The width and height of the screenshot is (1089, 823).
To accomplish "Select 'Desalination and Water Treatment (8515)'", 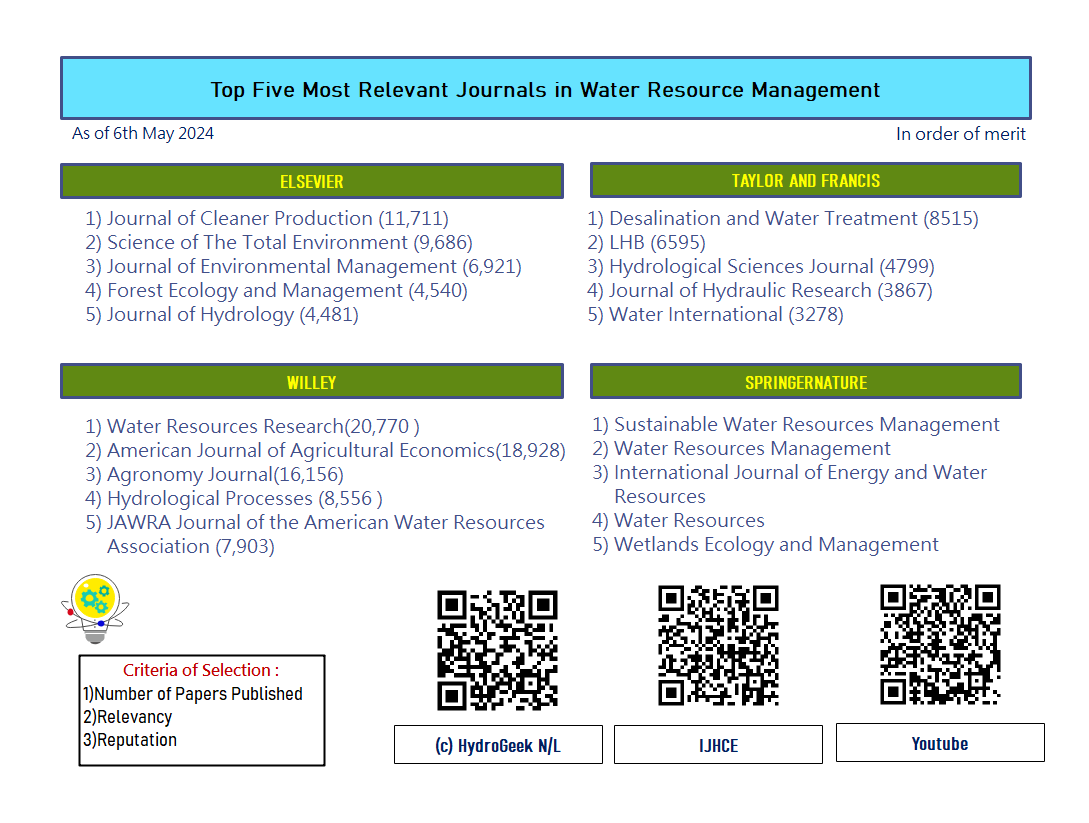I will pyautogui.click(x=783, y=218).
